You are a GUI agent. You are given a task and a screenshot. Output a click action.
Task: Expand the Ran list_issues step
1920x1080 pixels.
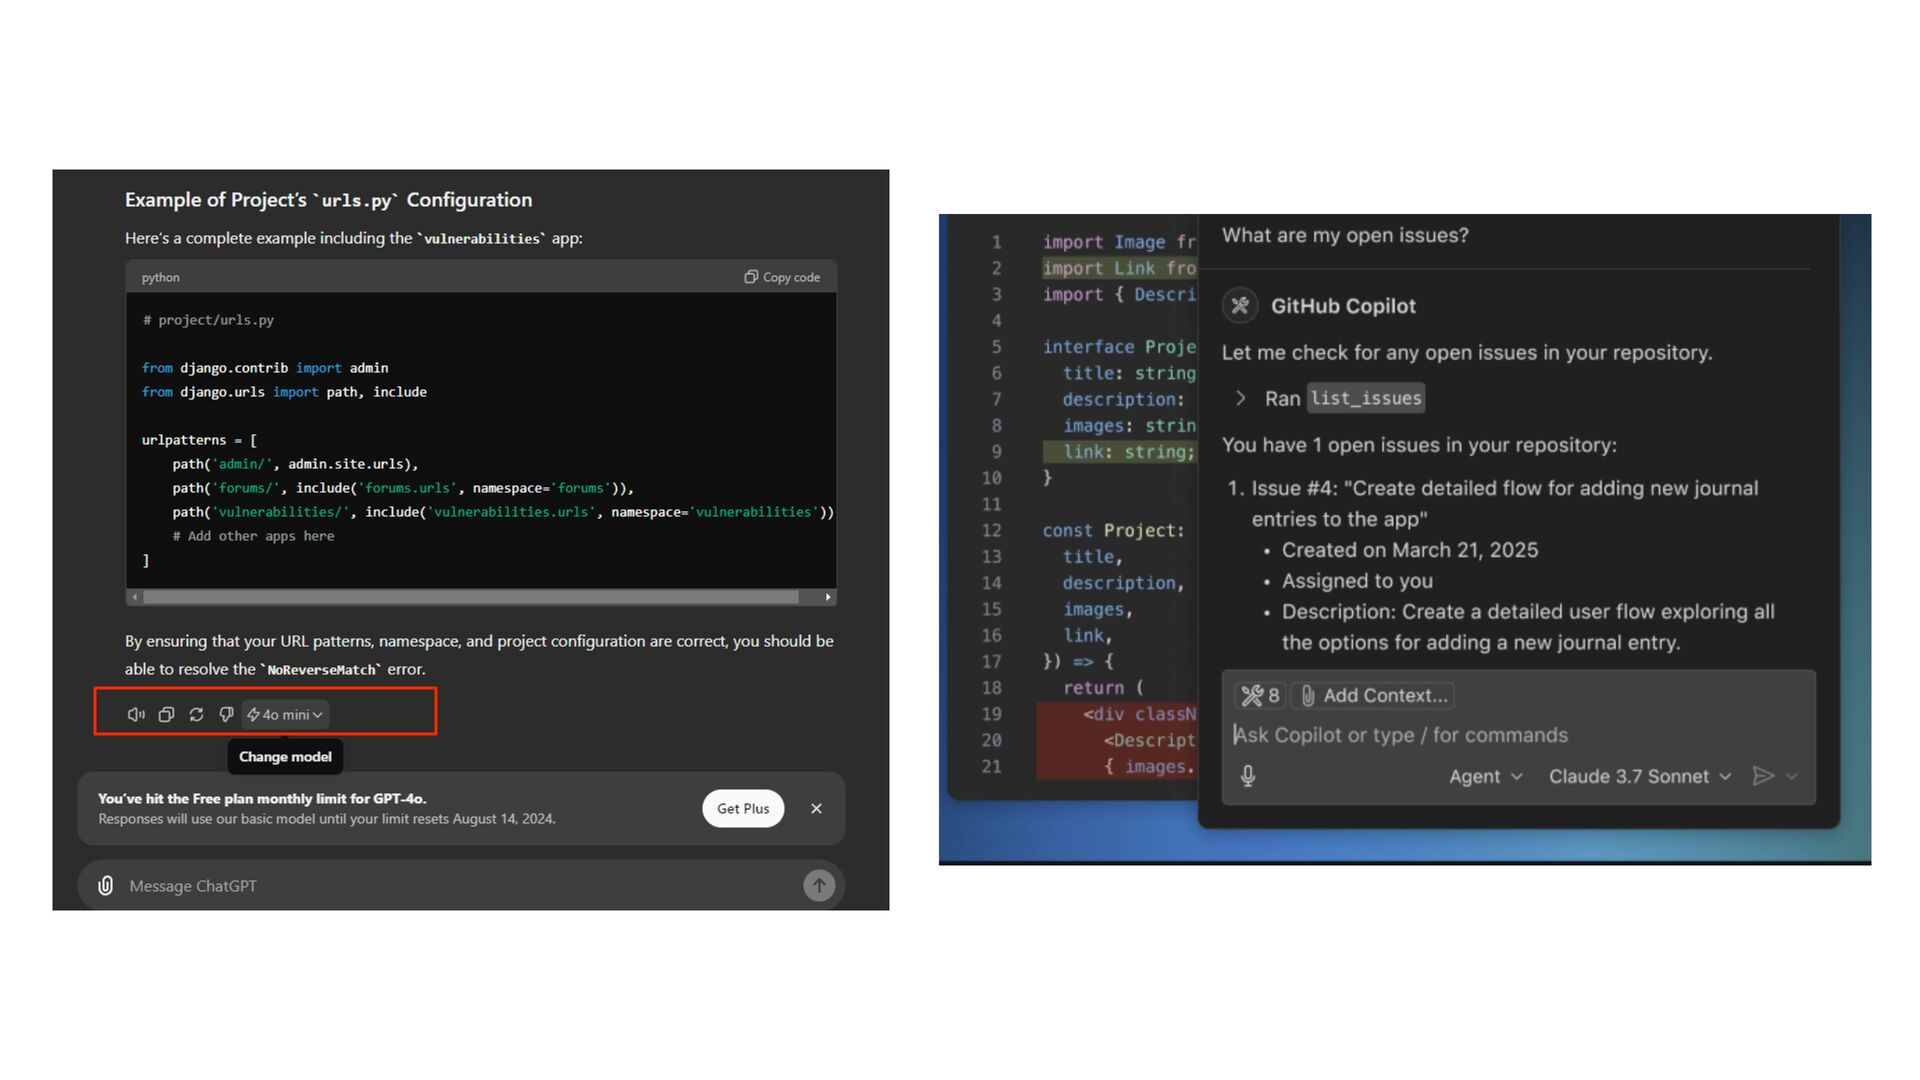(1240, 398)
